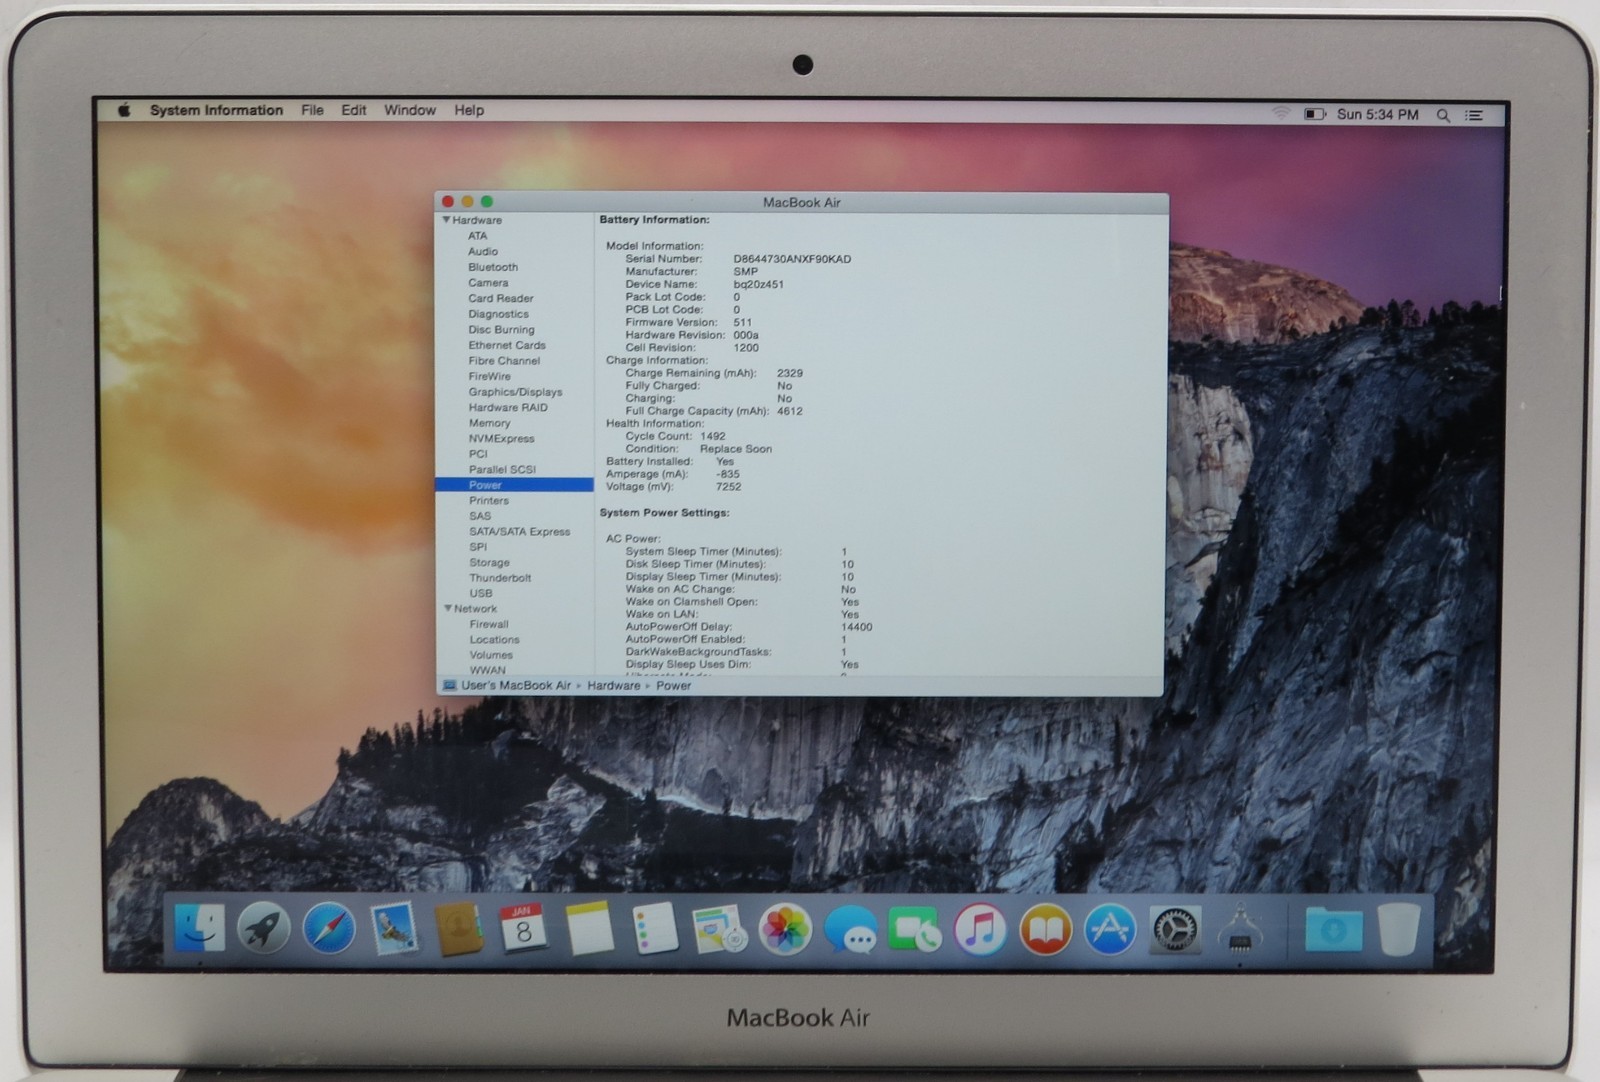Open Messages chat bubble icon
Viewport: 1600px width, 1082px height.
pyautogui.click(x=850, y=930)
